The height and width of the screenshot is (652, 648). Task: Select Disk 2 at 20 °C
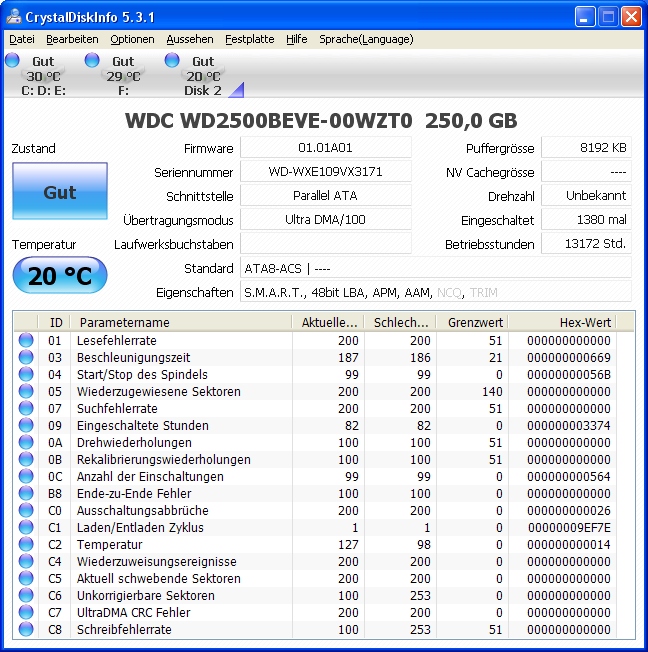coord(203,76)
